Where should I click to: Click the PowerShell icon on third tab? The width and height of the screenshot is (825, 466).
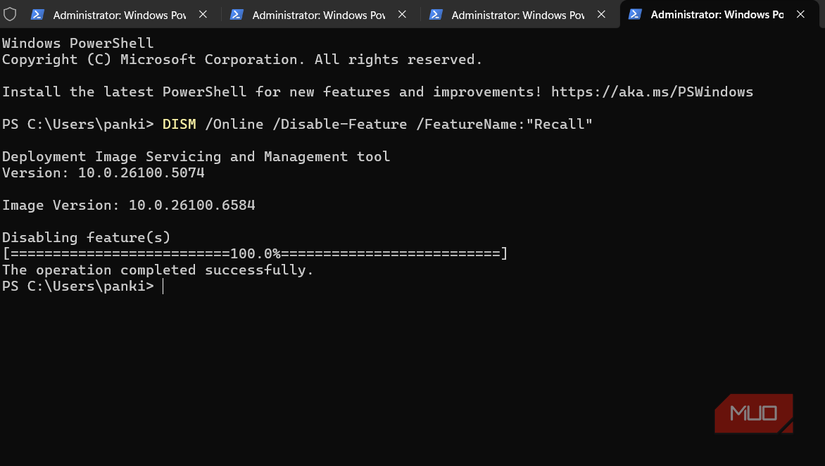click(435, 15)
